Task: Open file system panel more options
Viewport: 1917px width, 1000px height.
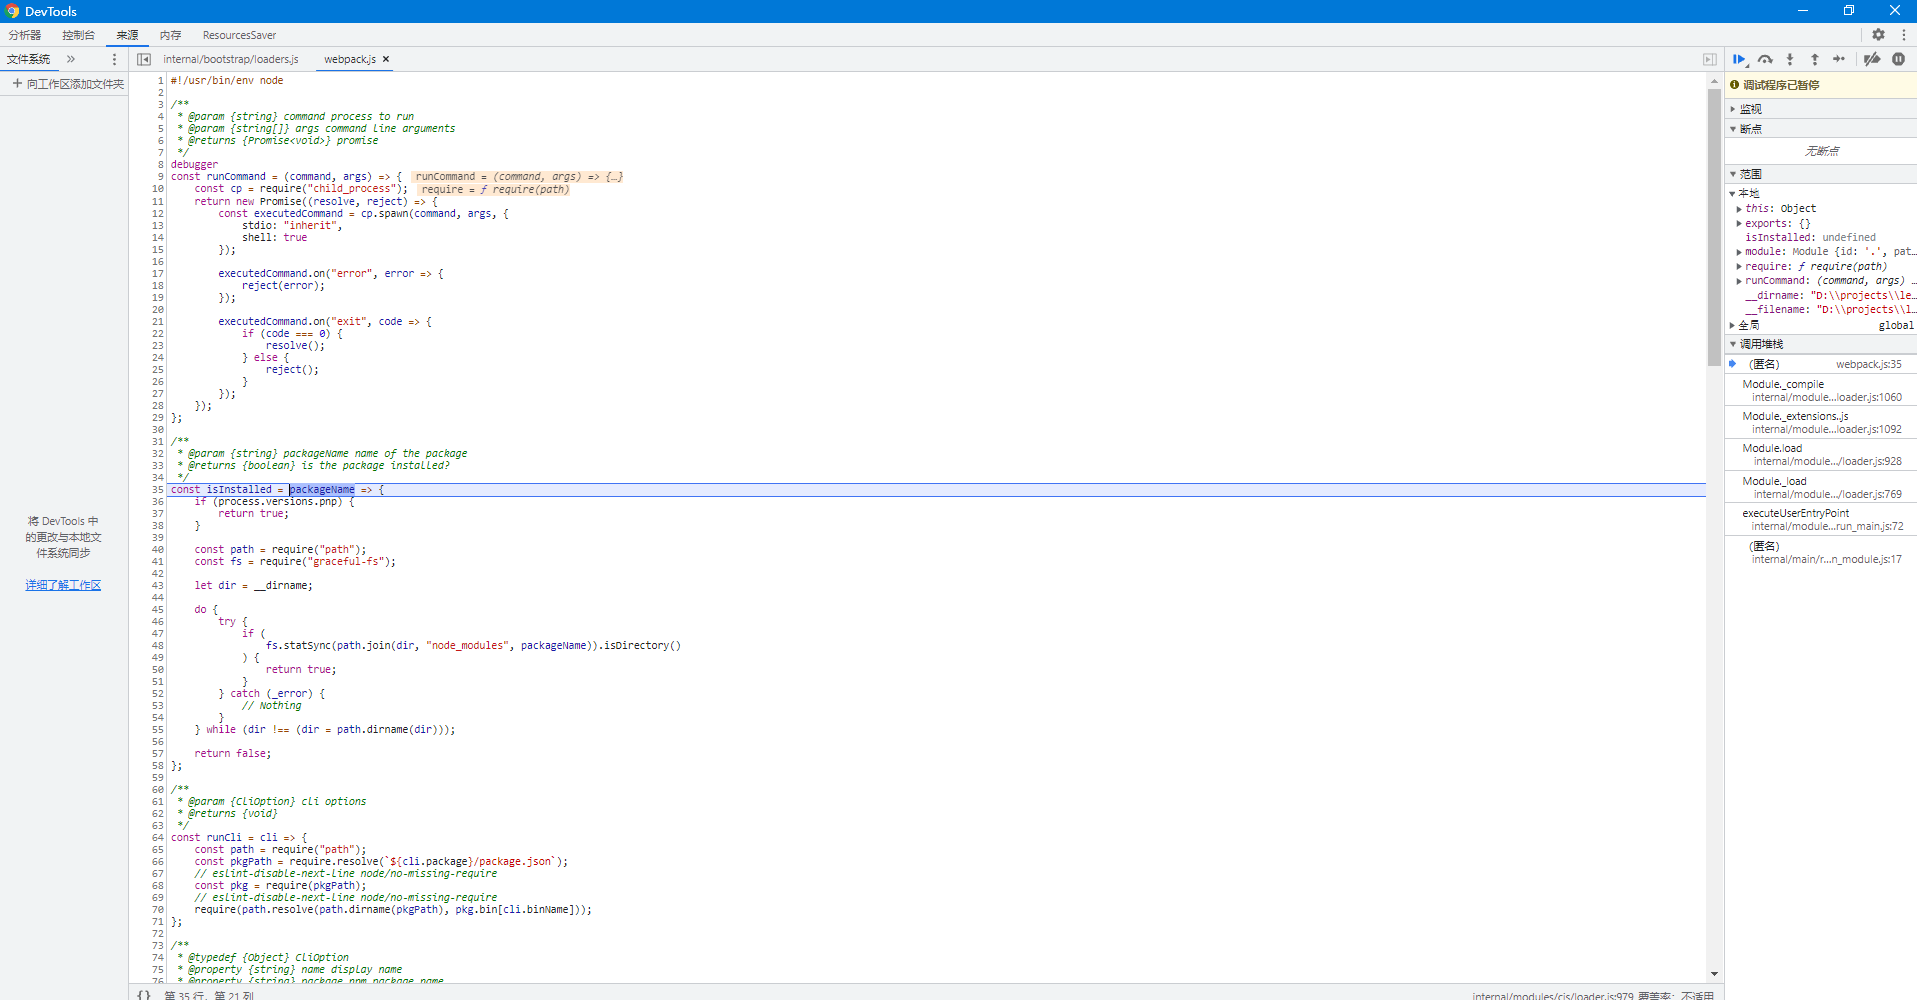Action: tap(114, 60)
